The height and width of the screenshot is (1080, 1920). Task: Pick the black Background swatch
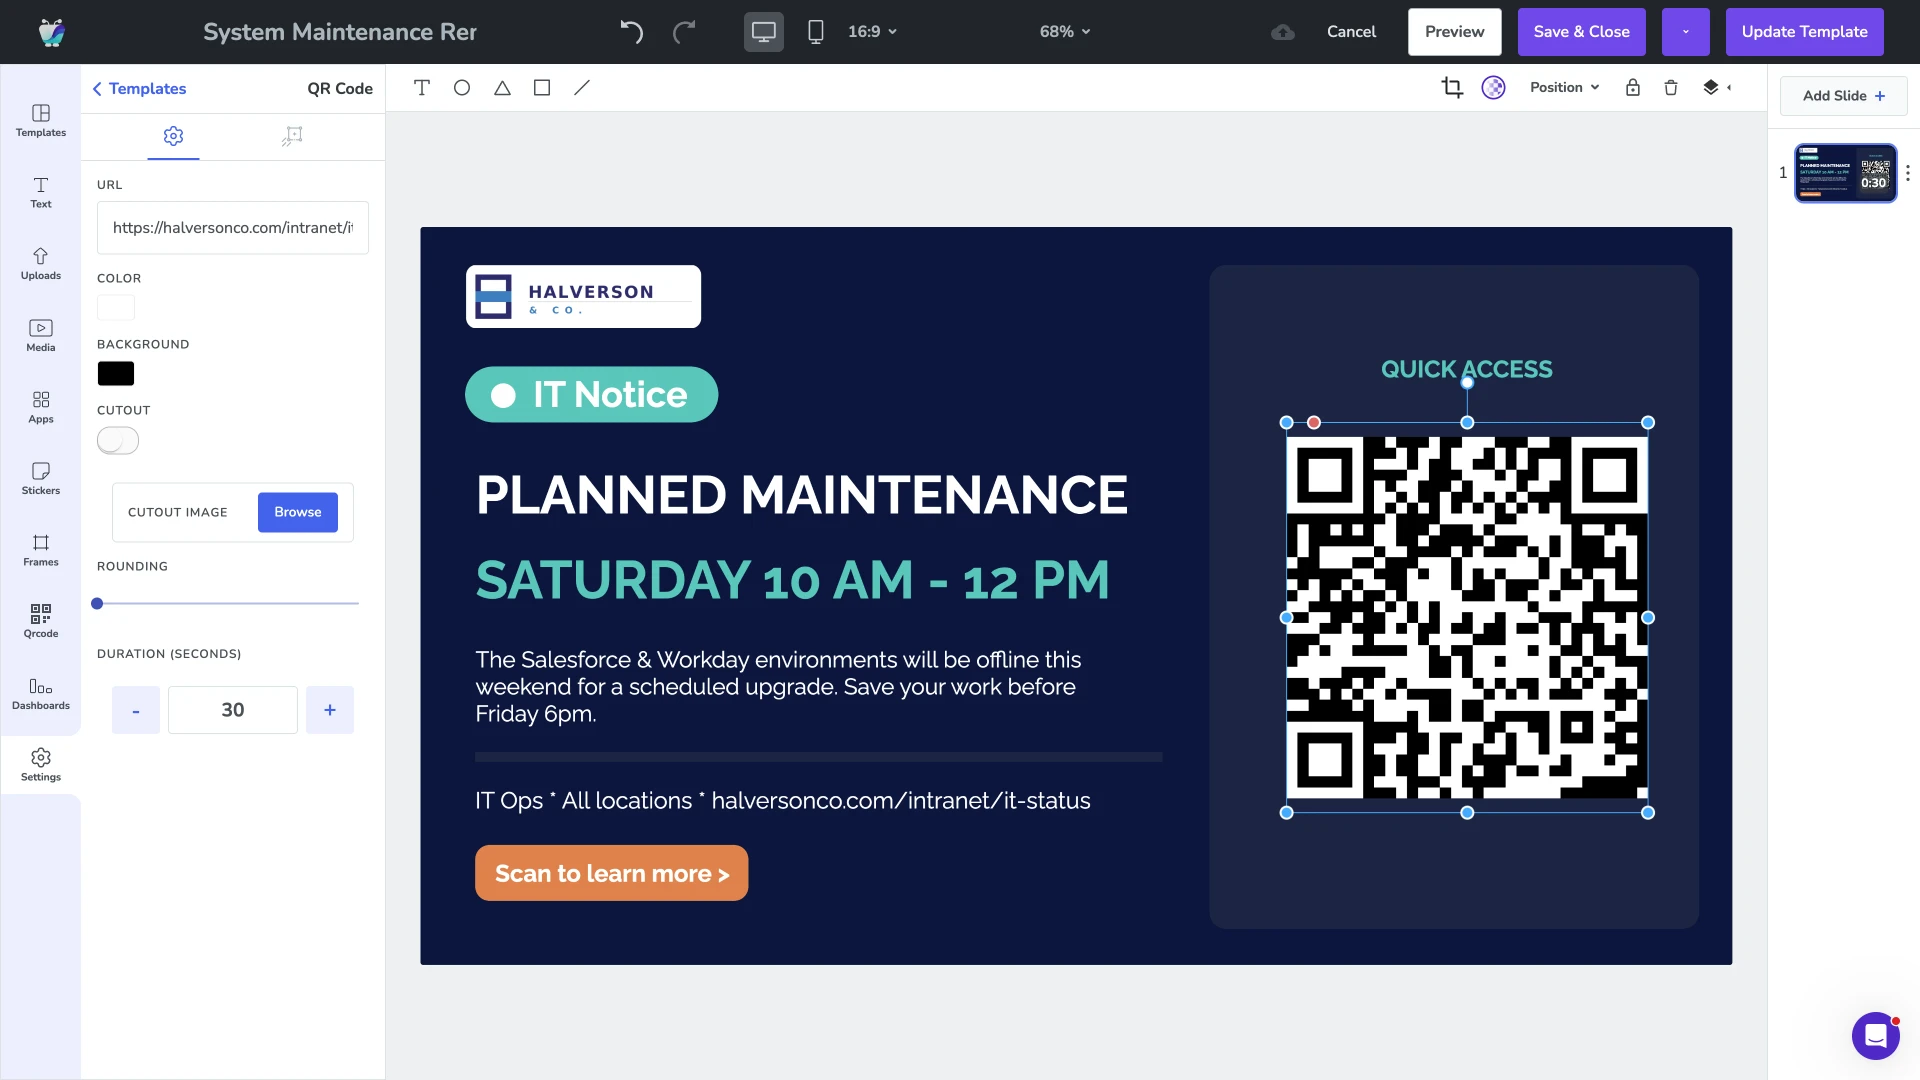point(116,373)
